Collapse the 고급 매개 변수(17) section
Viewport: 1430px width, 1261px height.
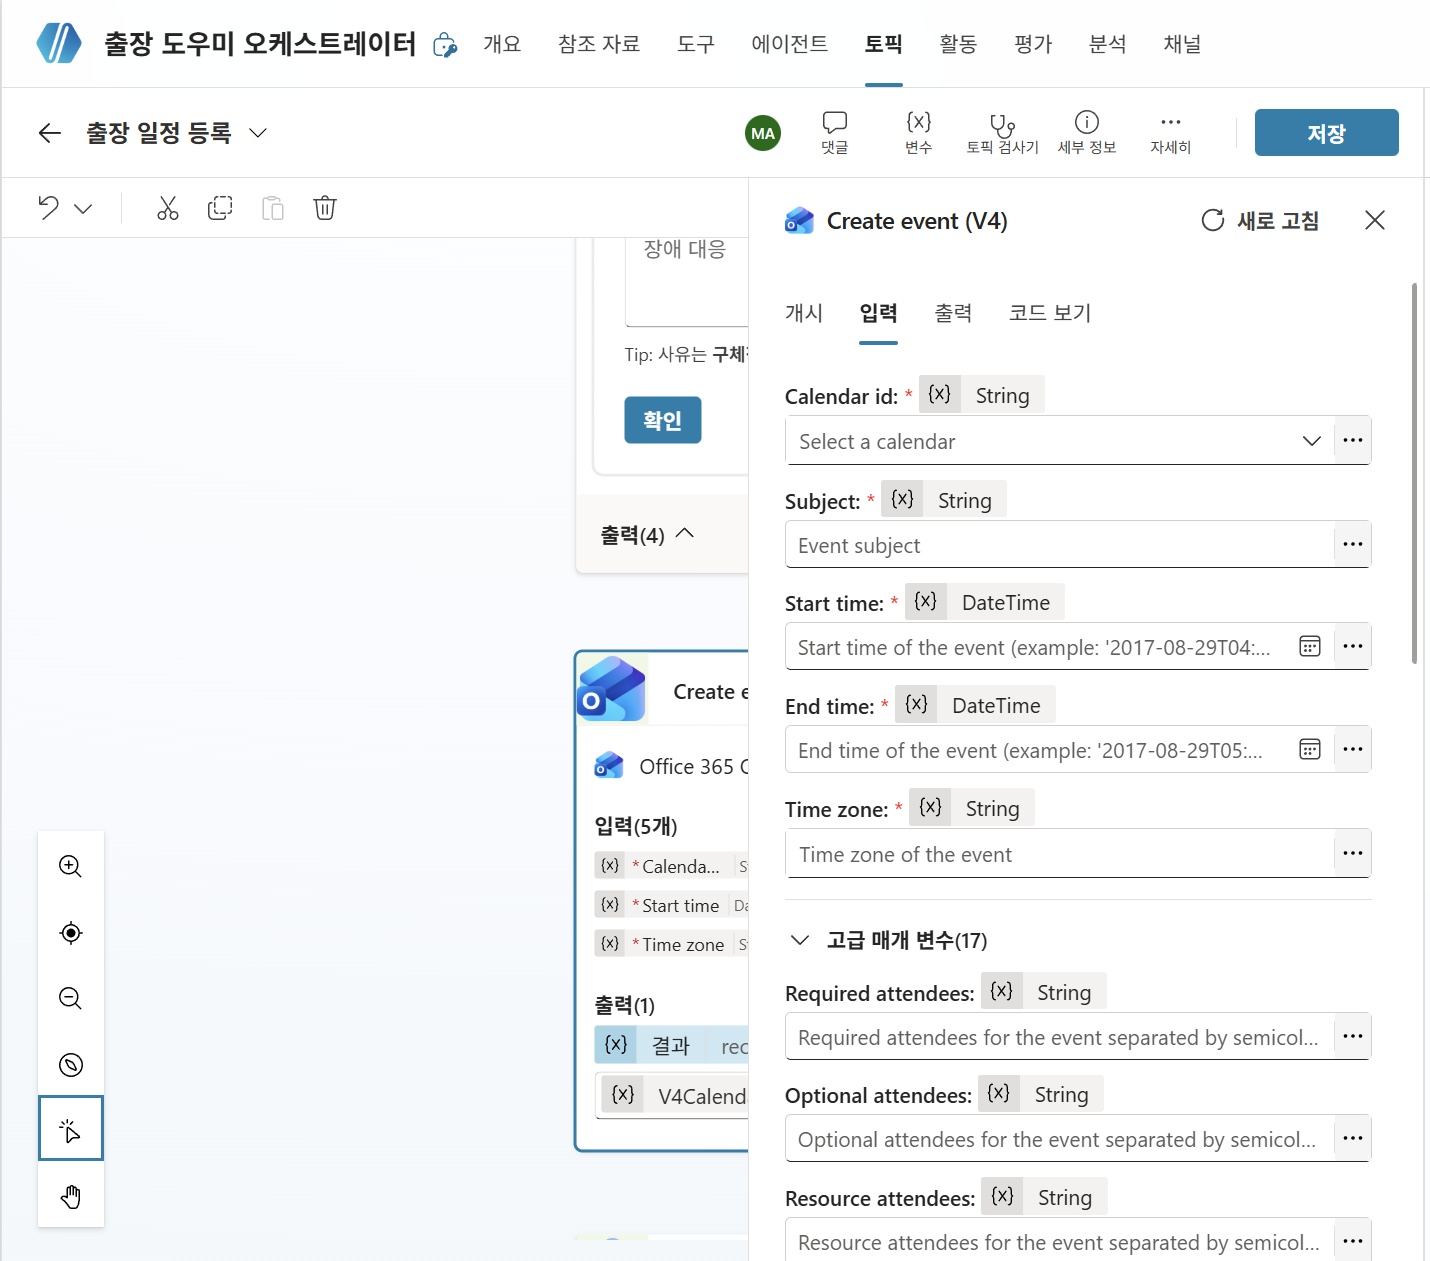click(800, 940)
